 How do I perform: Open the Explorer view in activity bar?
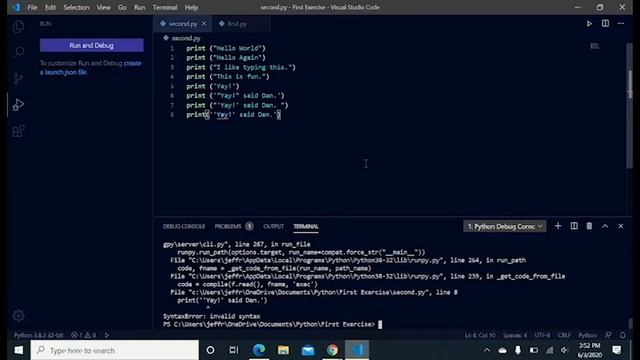click(18, 27)
